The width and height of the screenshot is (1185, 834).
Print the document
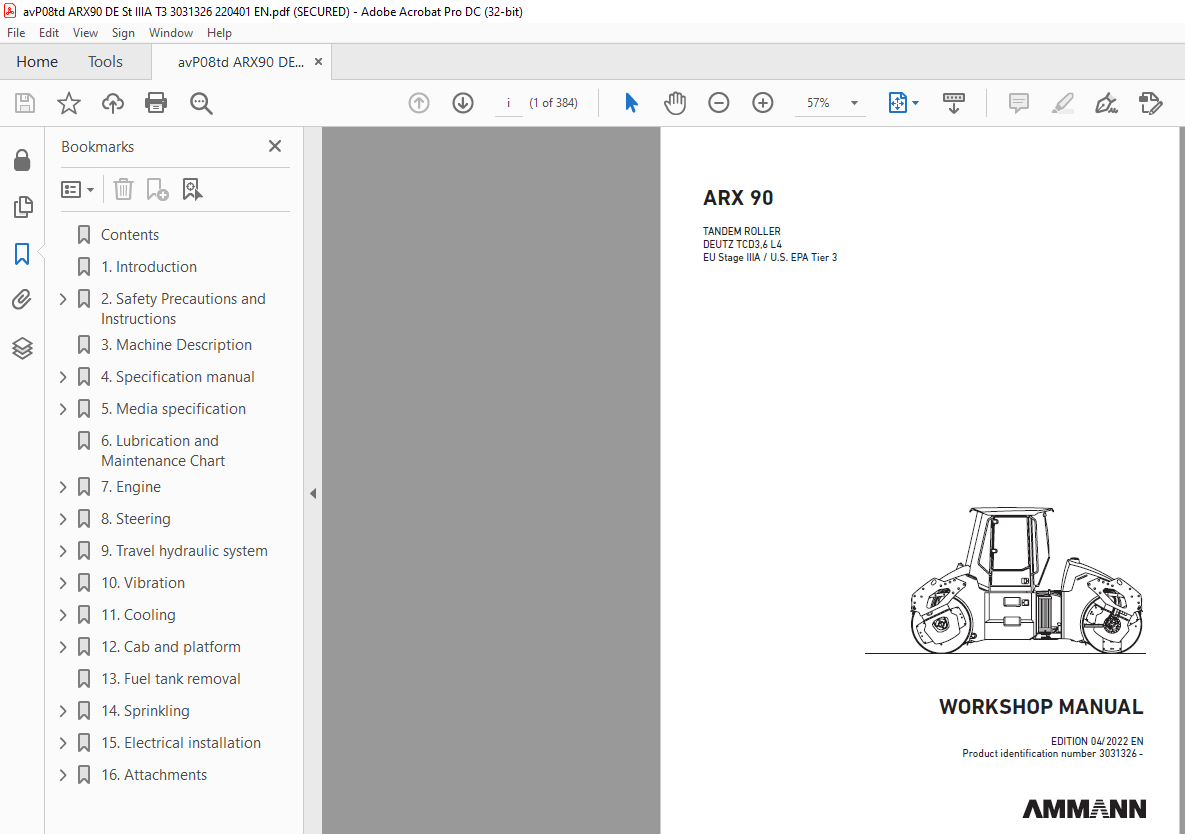[156, 103]
